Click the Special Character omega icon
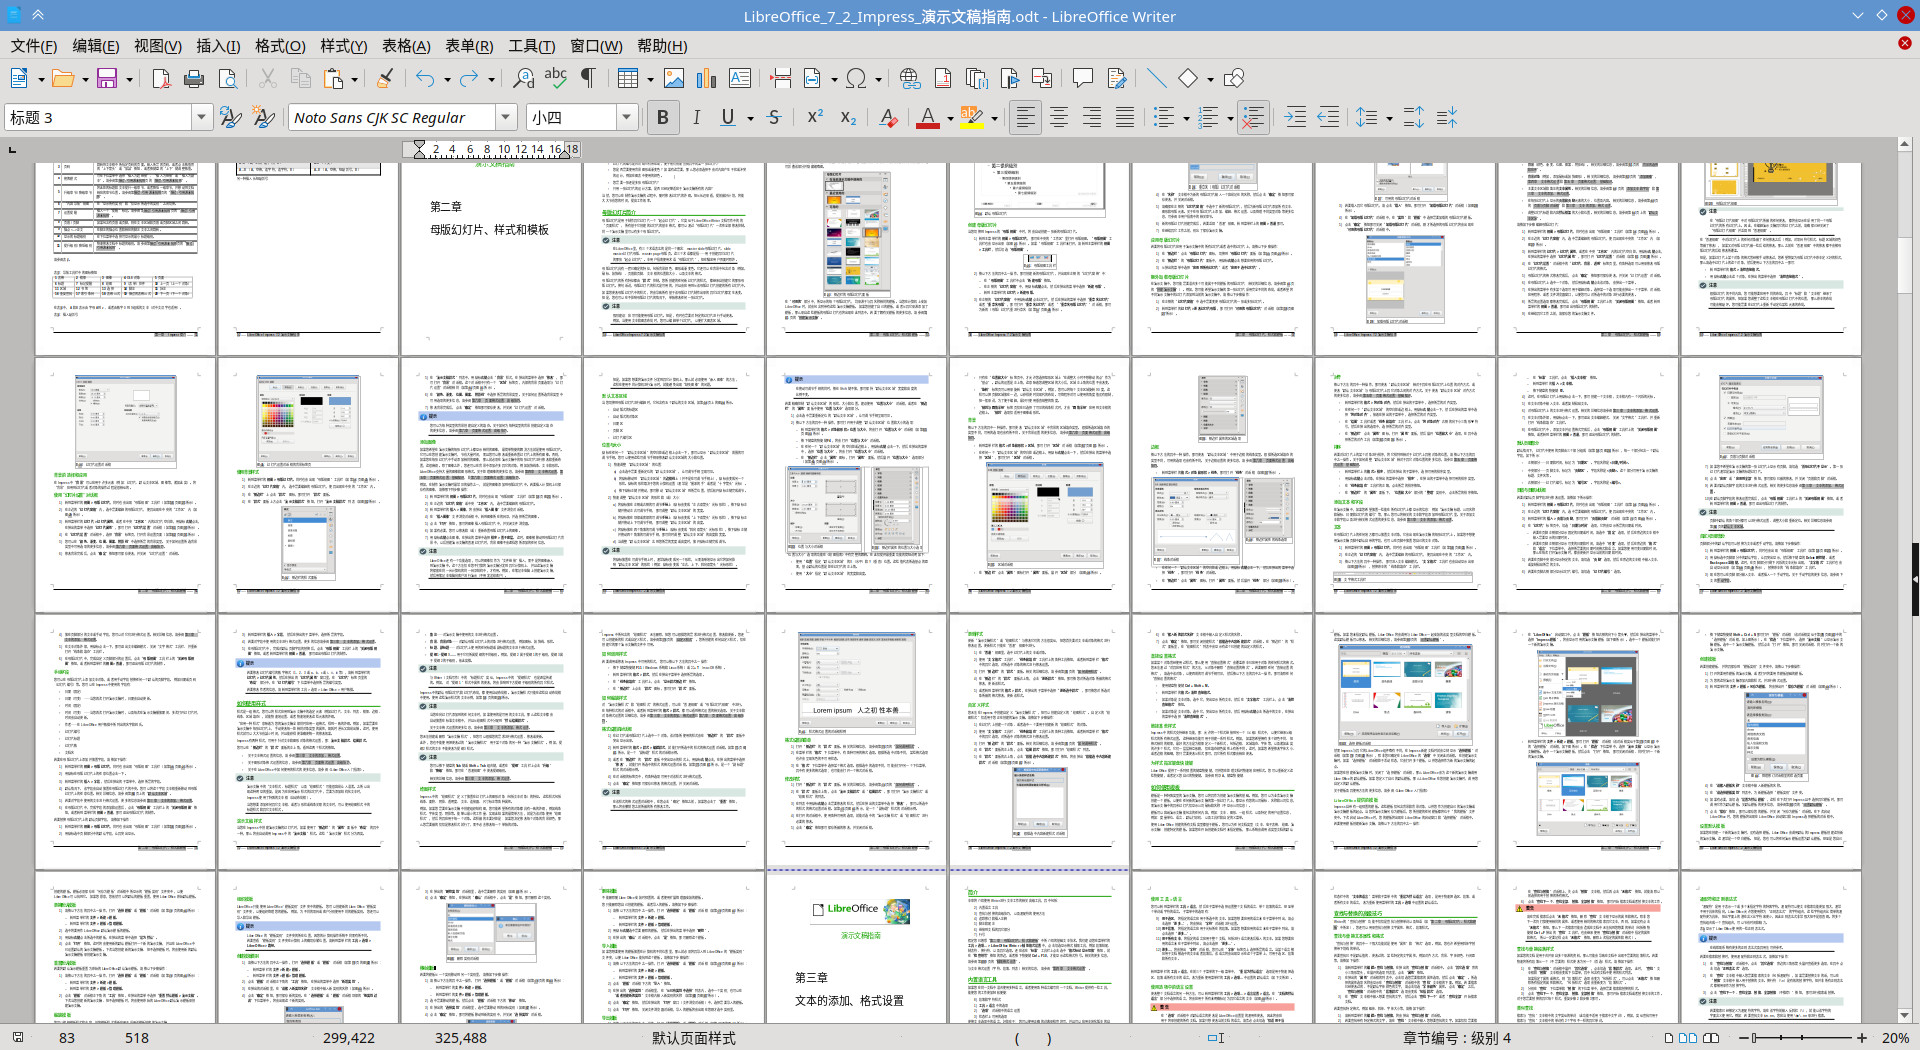Image resolution: width=1920 pixels, height=1050 pixels. coord(856,78)
